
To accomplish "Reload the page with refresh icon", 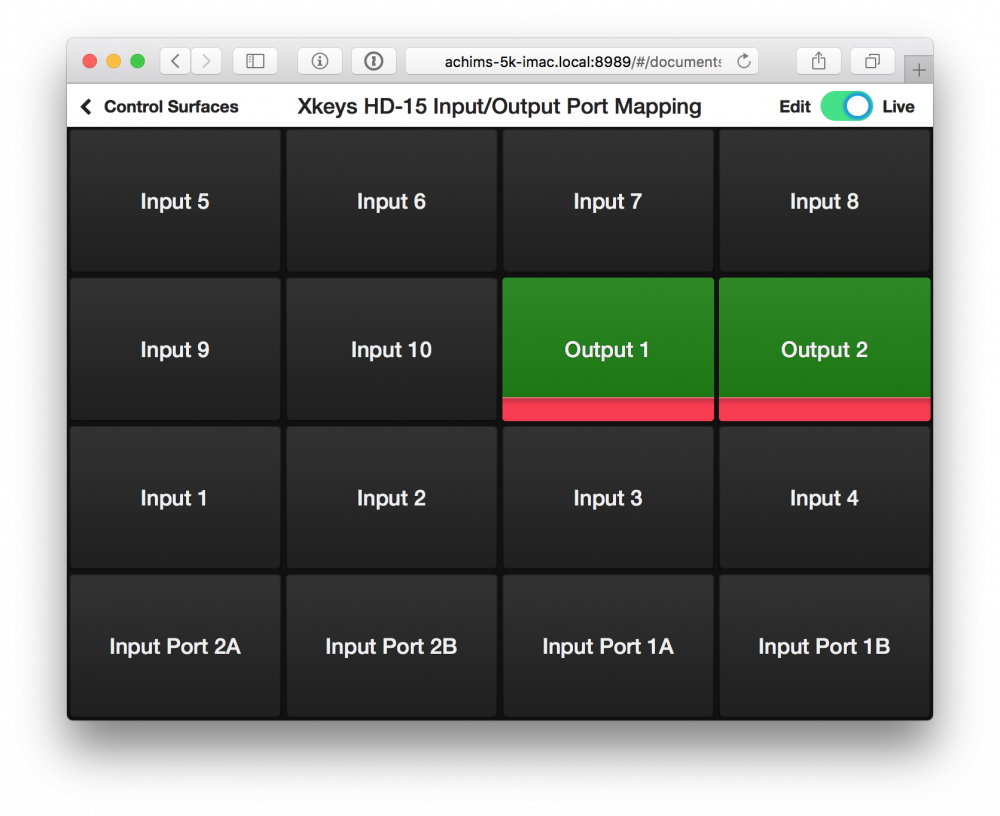I will tap(744, 61).
